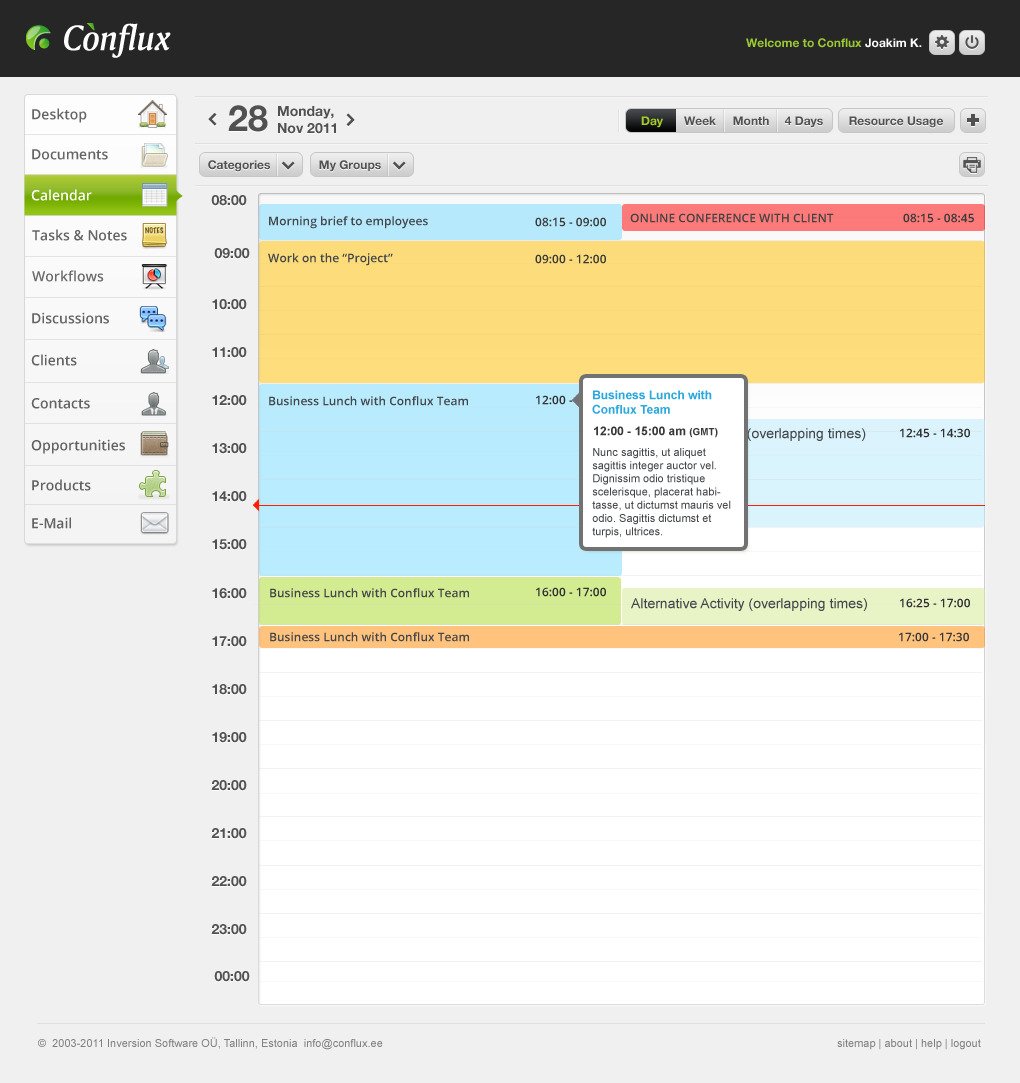Open Resource Usage view

click(x=896, y=120)
